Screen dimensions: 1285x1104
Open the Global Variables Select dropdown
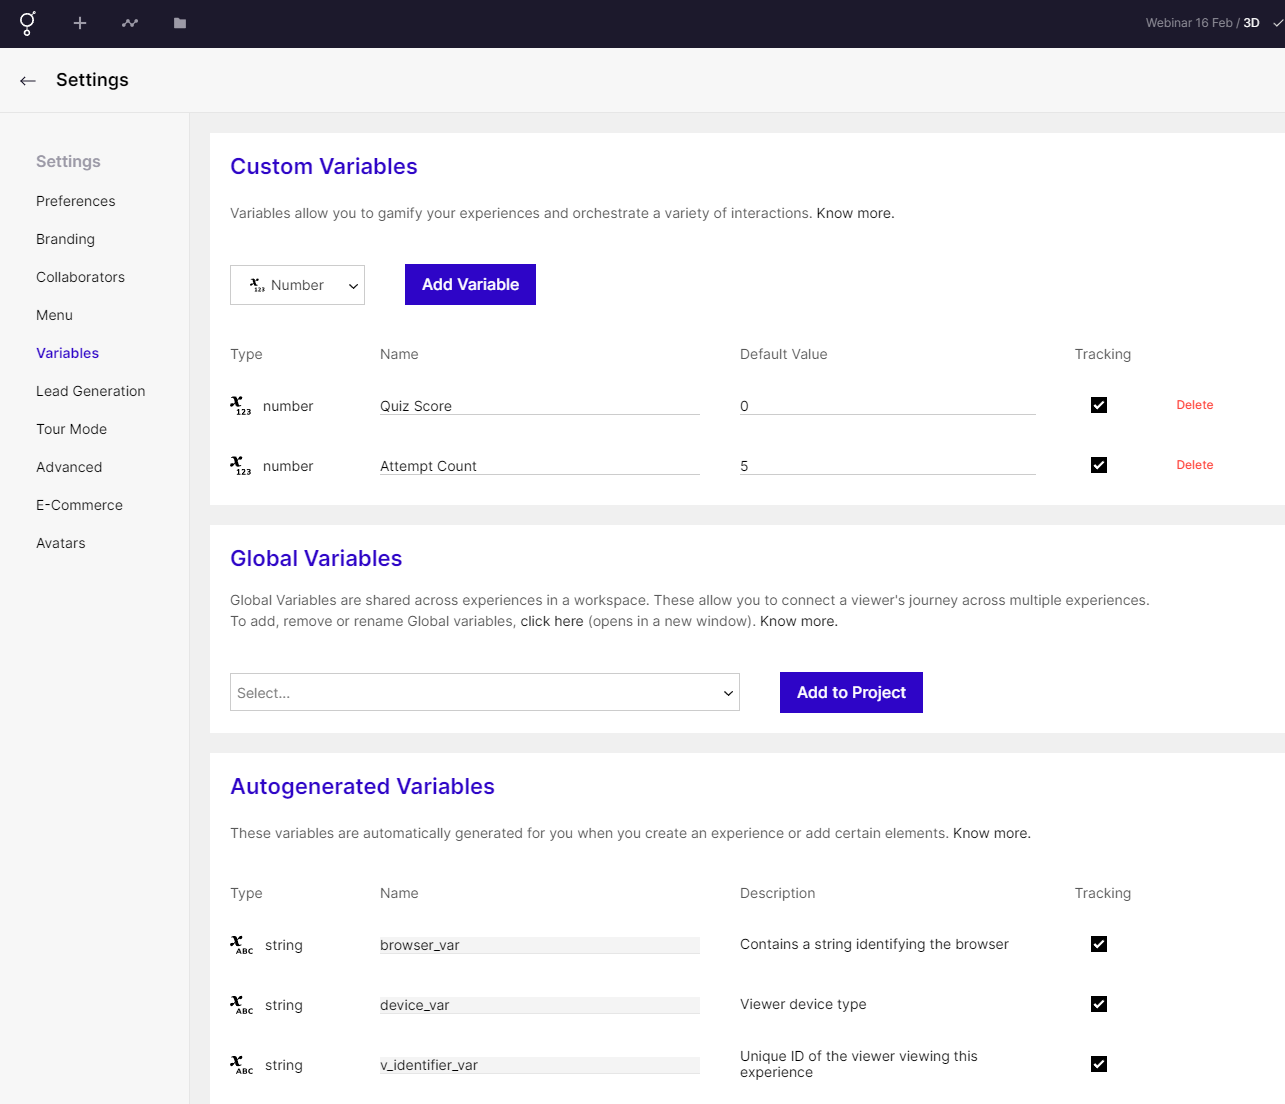[x=485, y=692]
